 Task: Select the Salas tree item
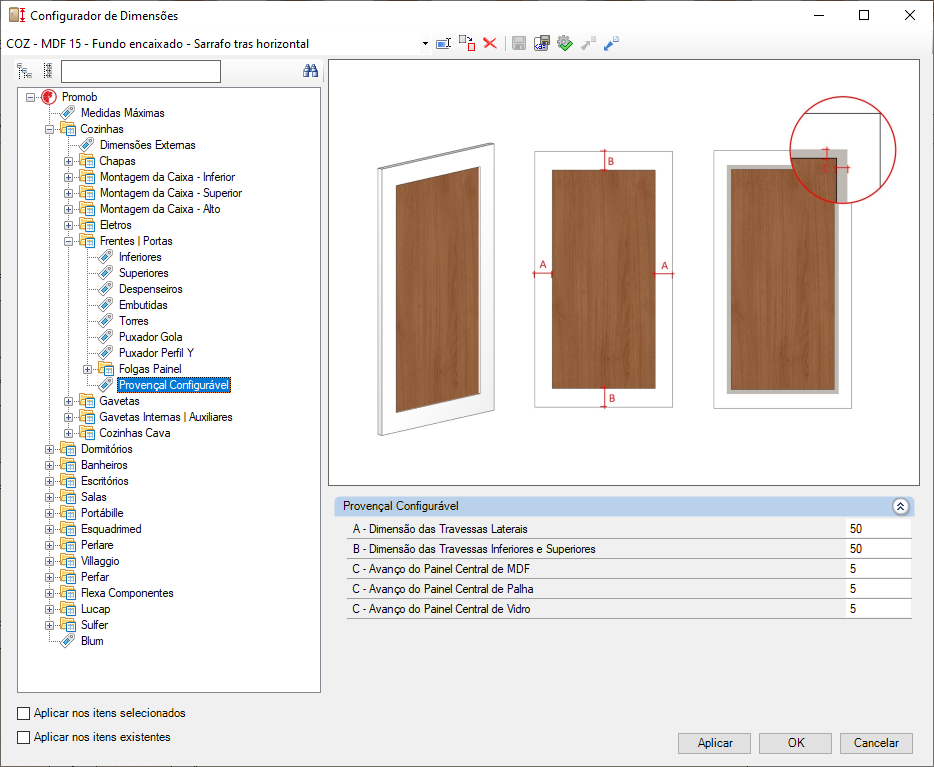(94, 497)
